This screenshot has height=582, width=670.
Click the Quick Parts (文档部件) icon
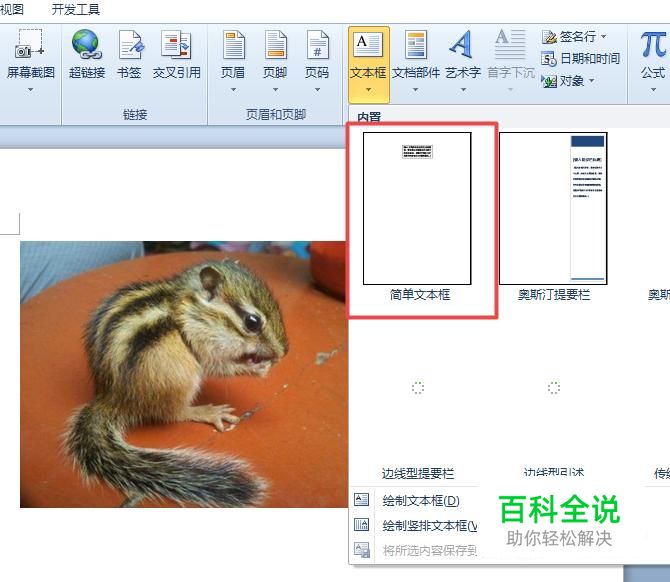coord(416,44)
